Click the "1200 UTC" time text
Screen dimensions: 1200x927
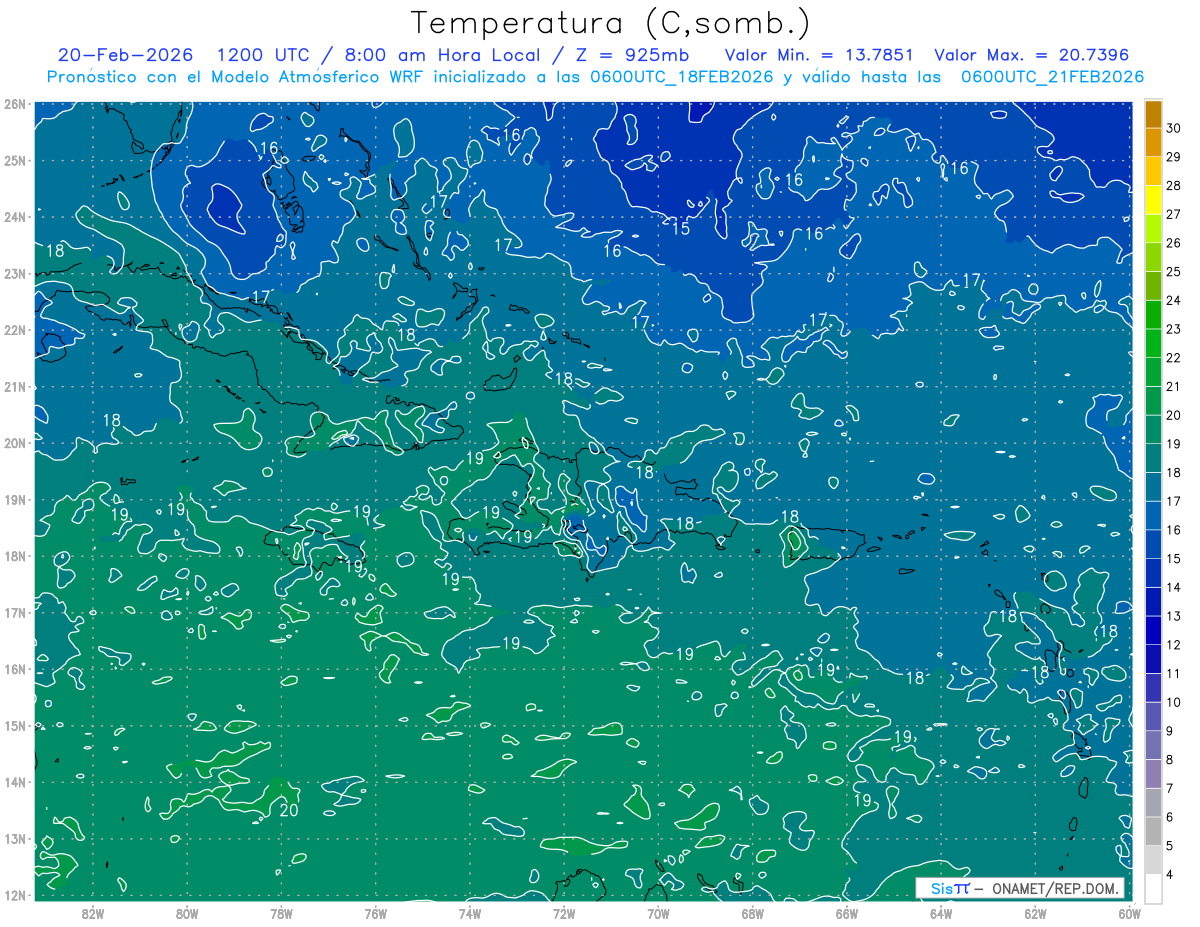click(x=263, y=55)
